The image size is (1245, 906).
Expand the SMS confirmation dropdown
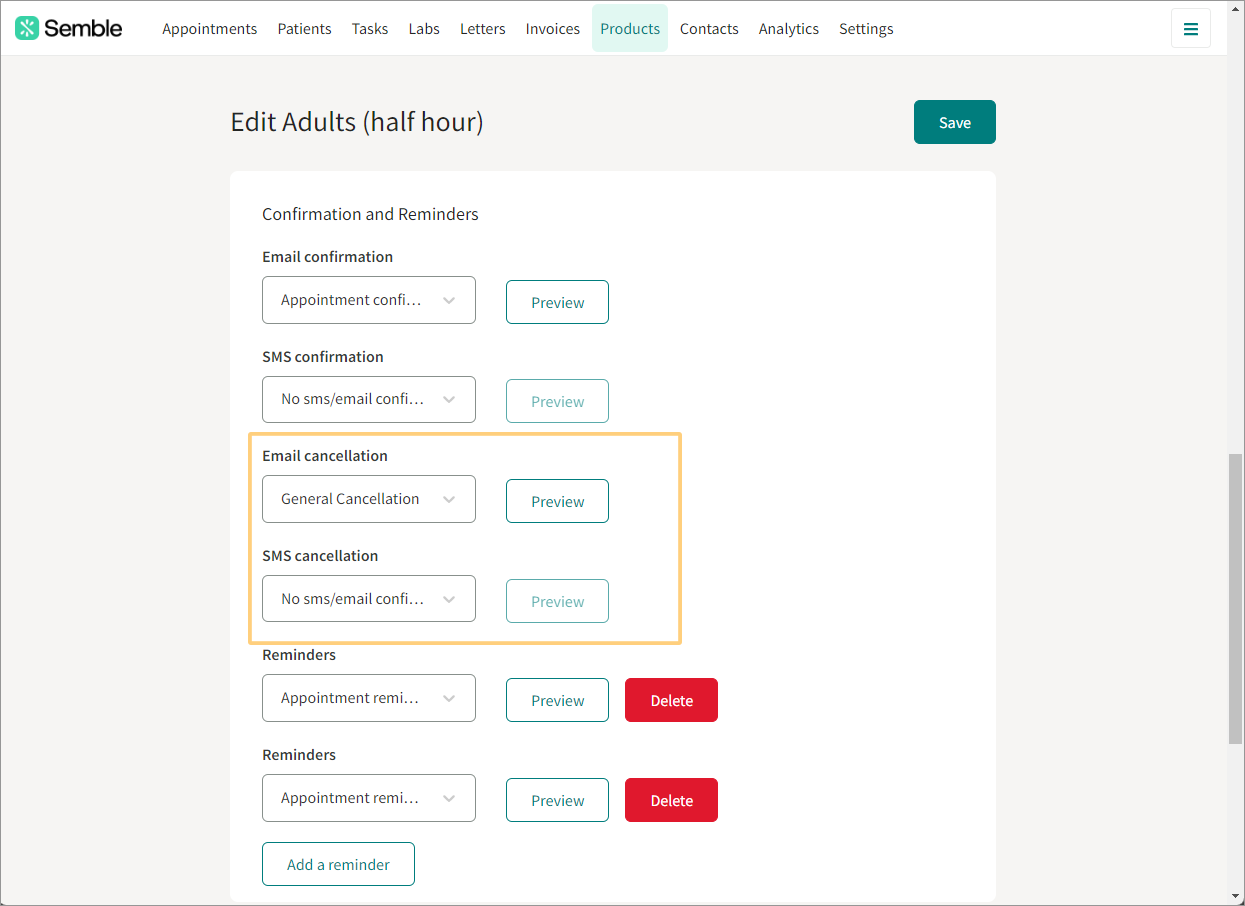point(369,399)
